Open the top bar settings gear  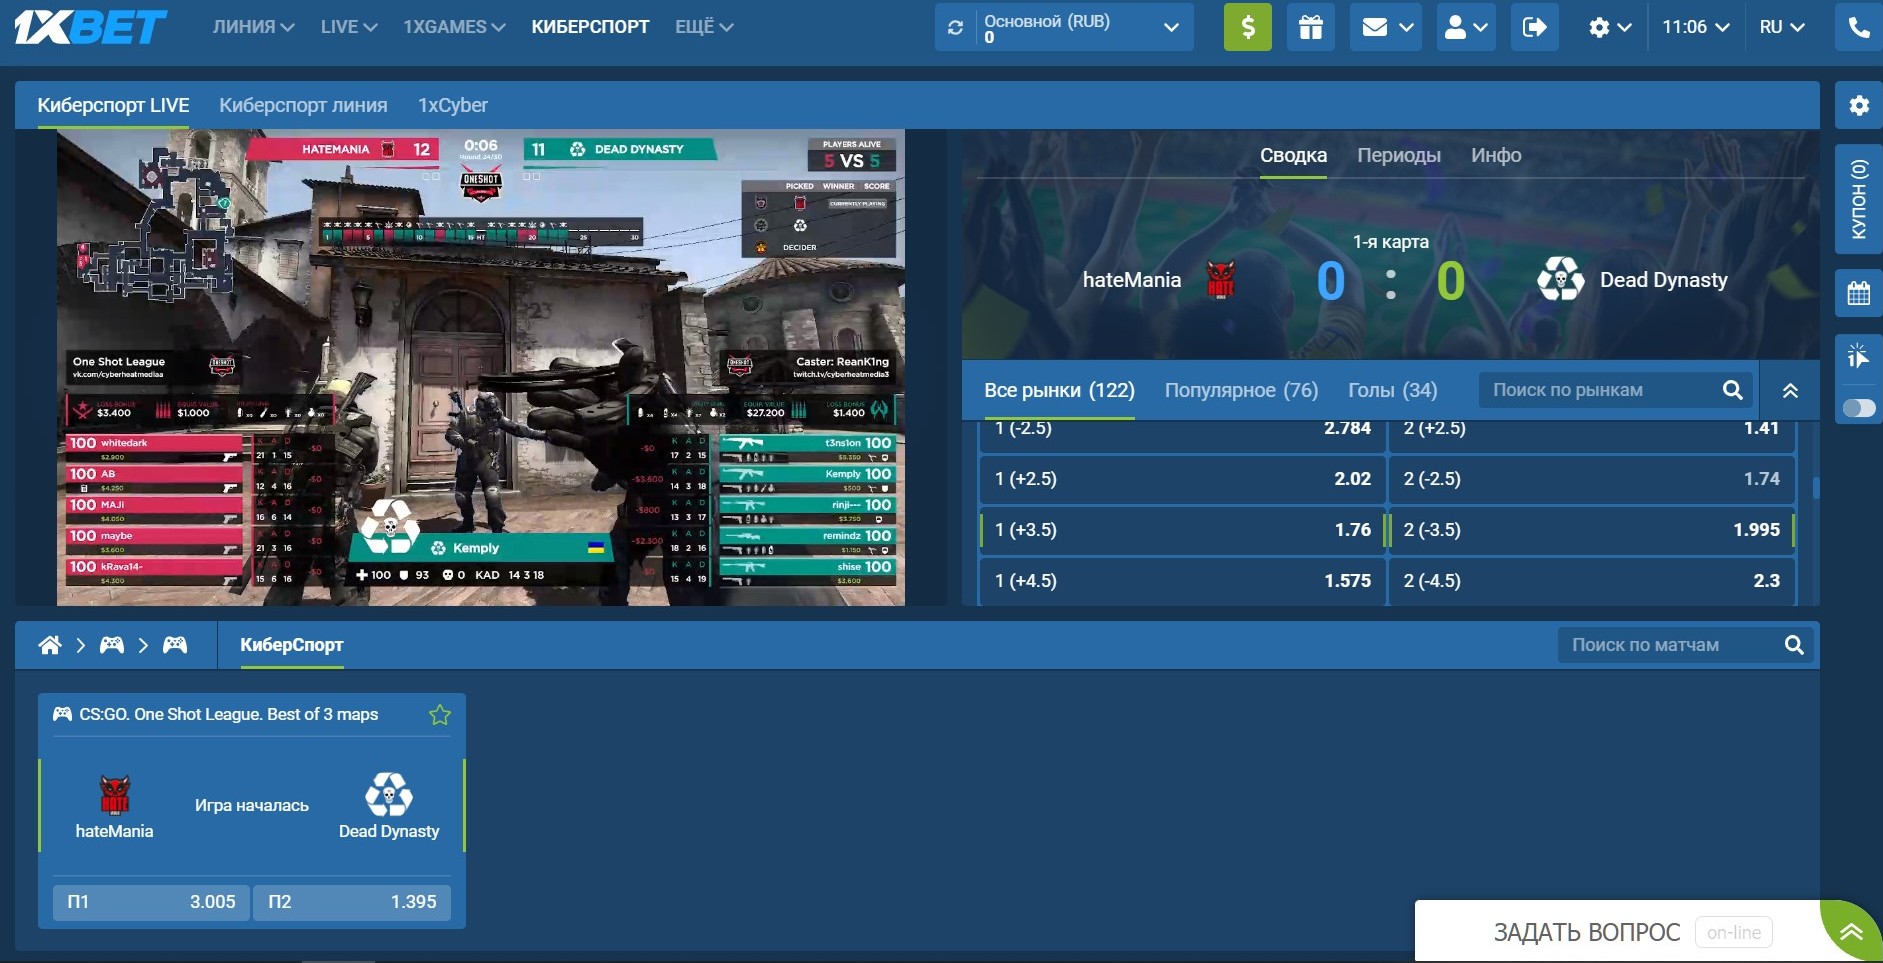tap(1610, 27)
